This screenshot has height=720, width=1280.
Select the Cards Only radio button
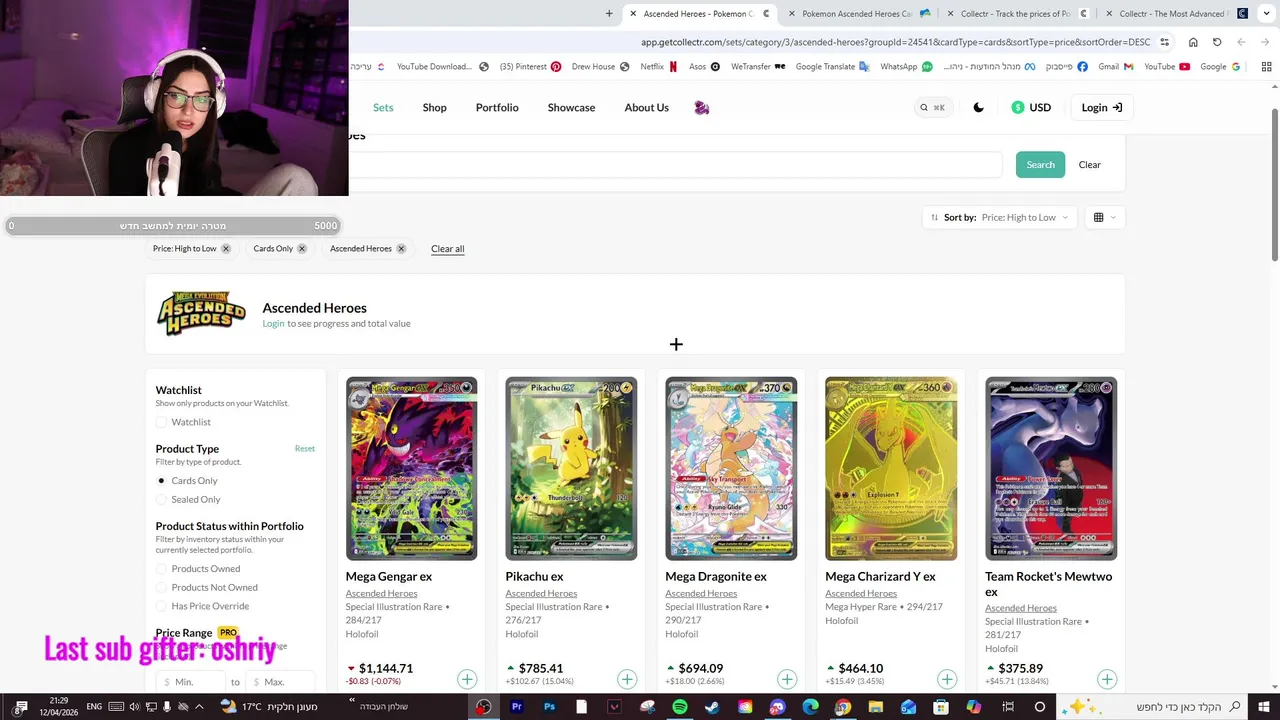coord(161,481)
